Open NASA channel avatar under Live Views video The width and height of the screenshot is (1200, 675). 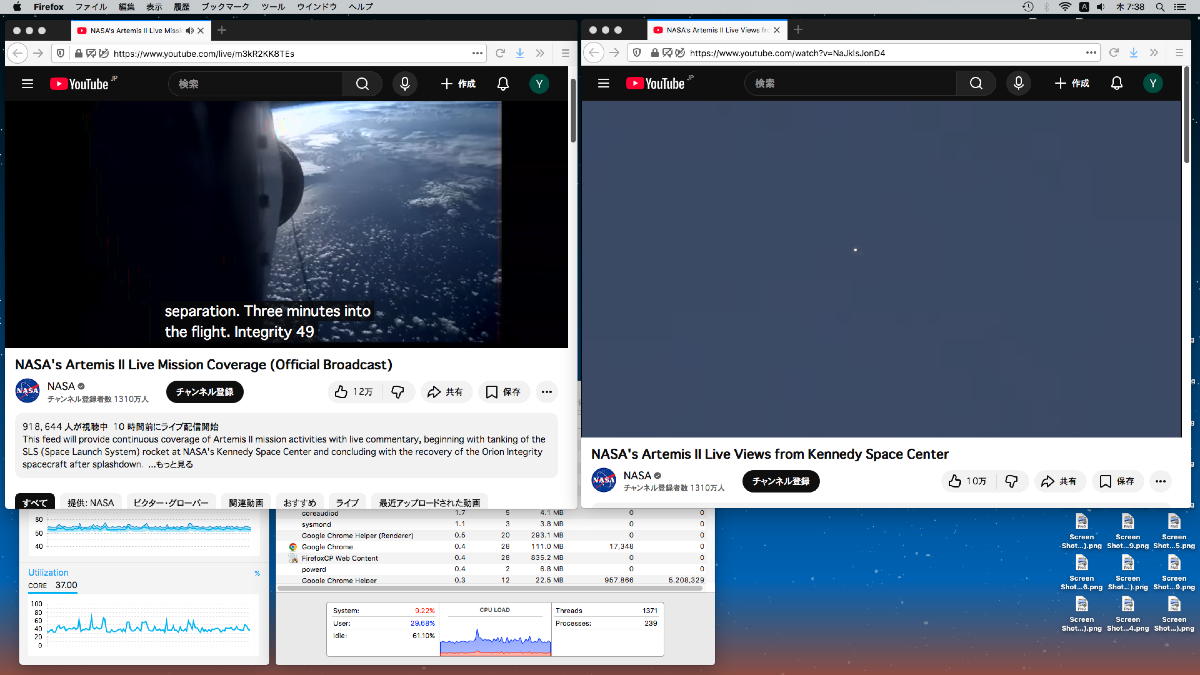coord(604,480)
